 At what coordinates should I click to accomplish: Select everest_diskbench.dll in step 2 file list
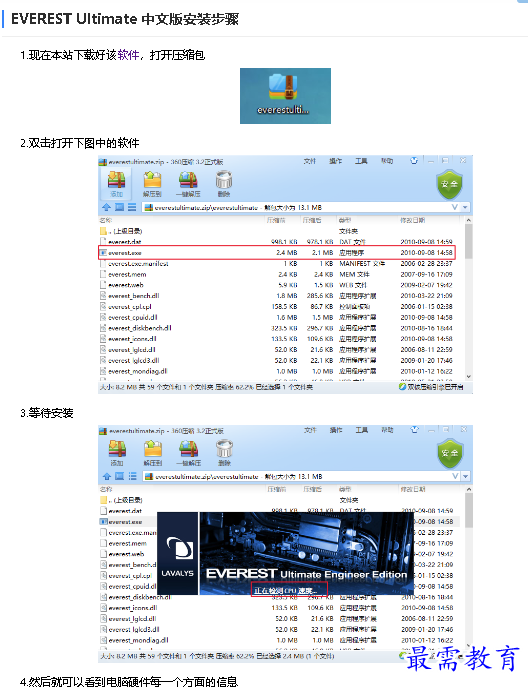click(x=281, y=328)
